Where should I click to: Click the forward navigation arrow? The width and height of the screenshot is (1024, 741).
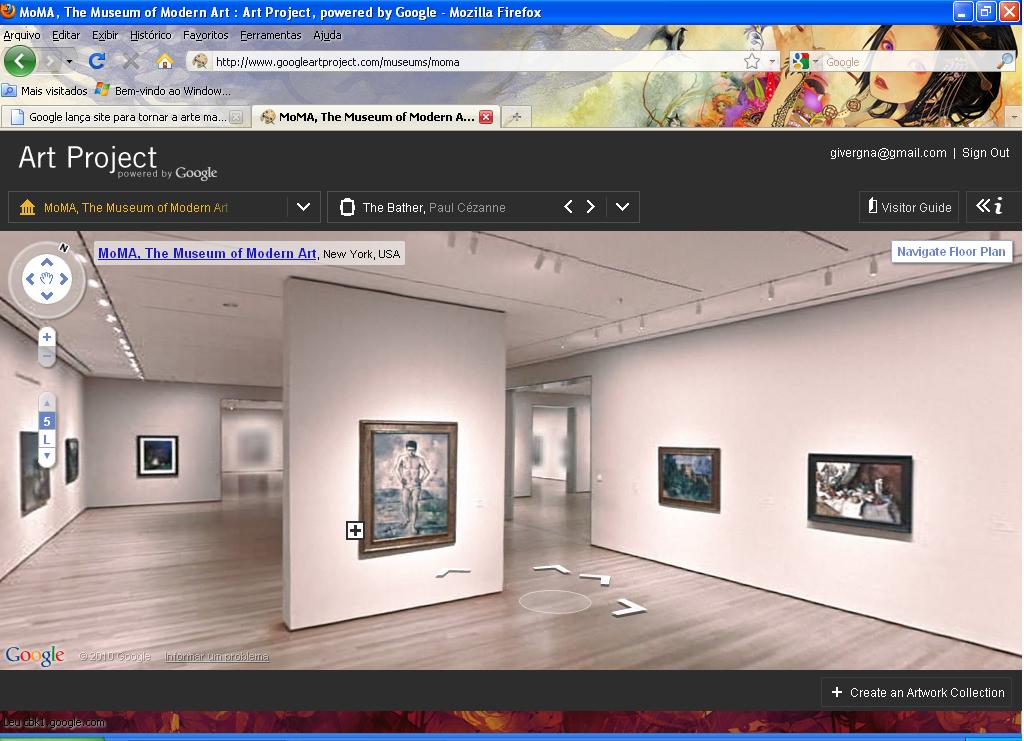(50, 62)
